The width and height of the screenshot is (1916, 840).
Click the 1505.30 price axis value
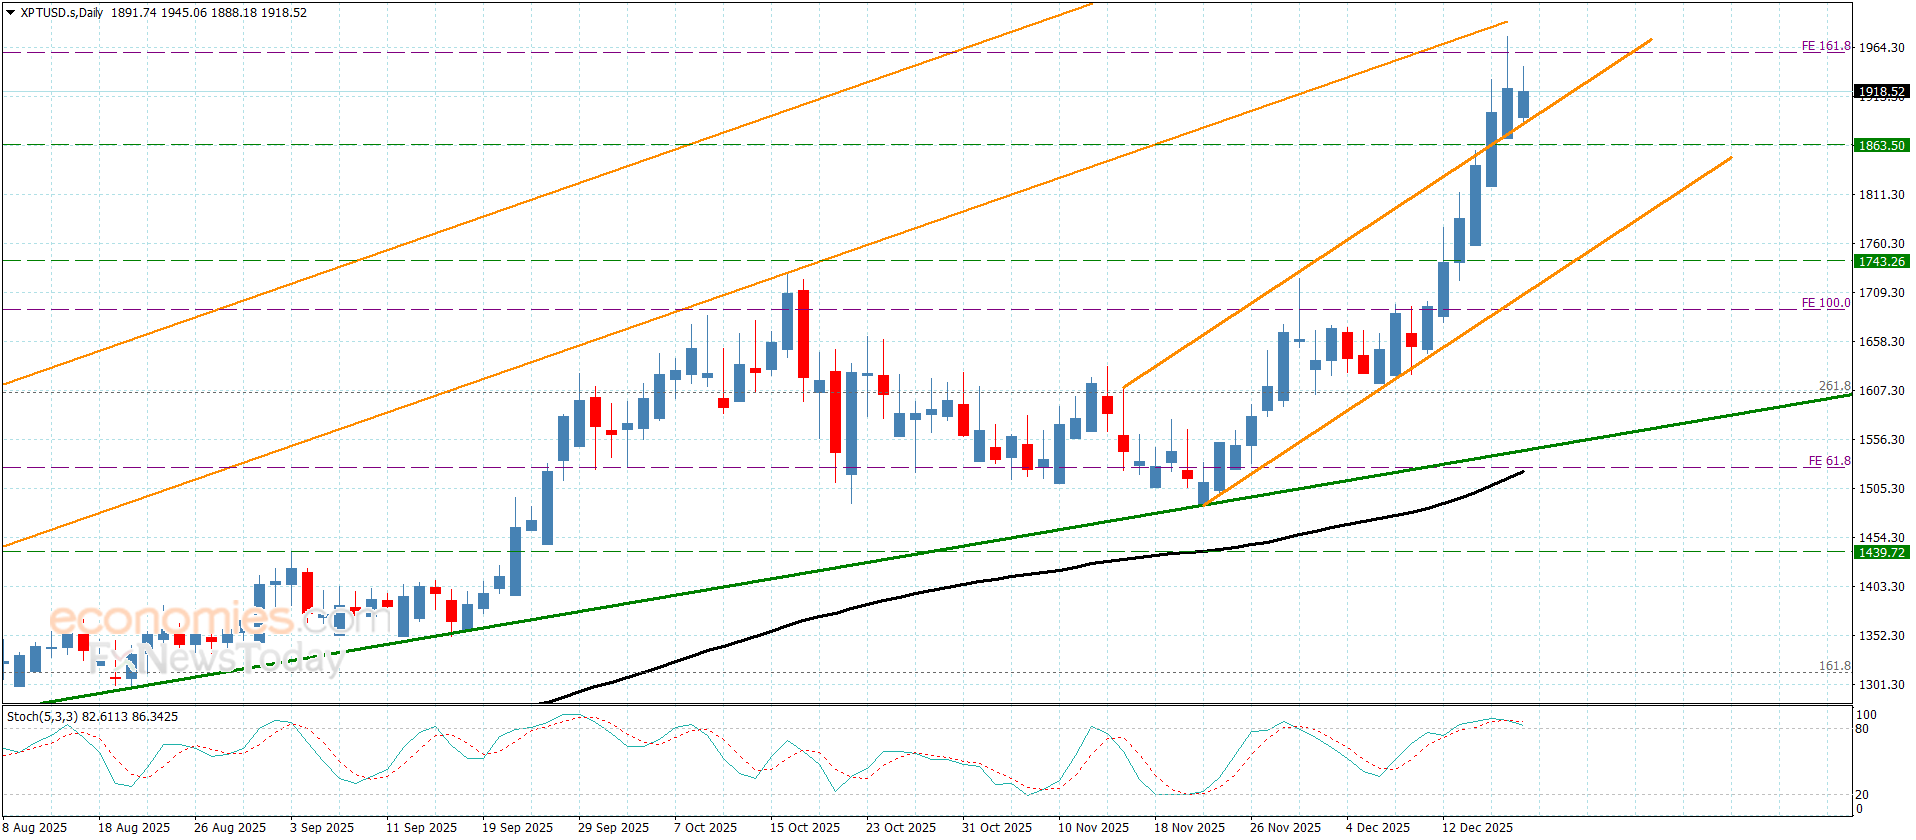[1881, 489]
